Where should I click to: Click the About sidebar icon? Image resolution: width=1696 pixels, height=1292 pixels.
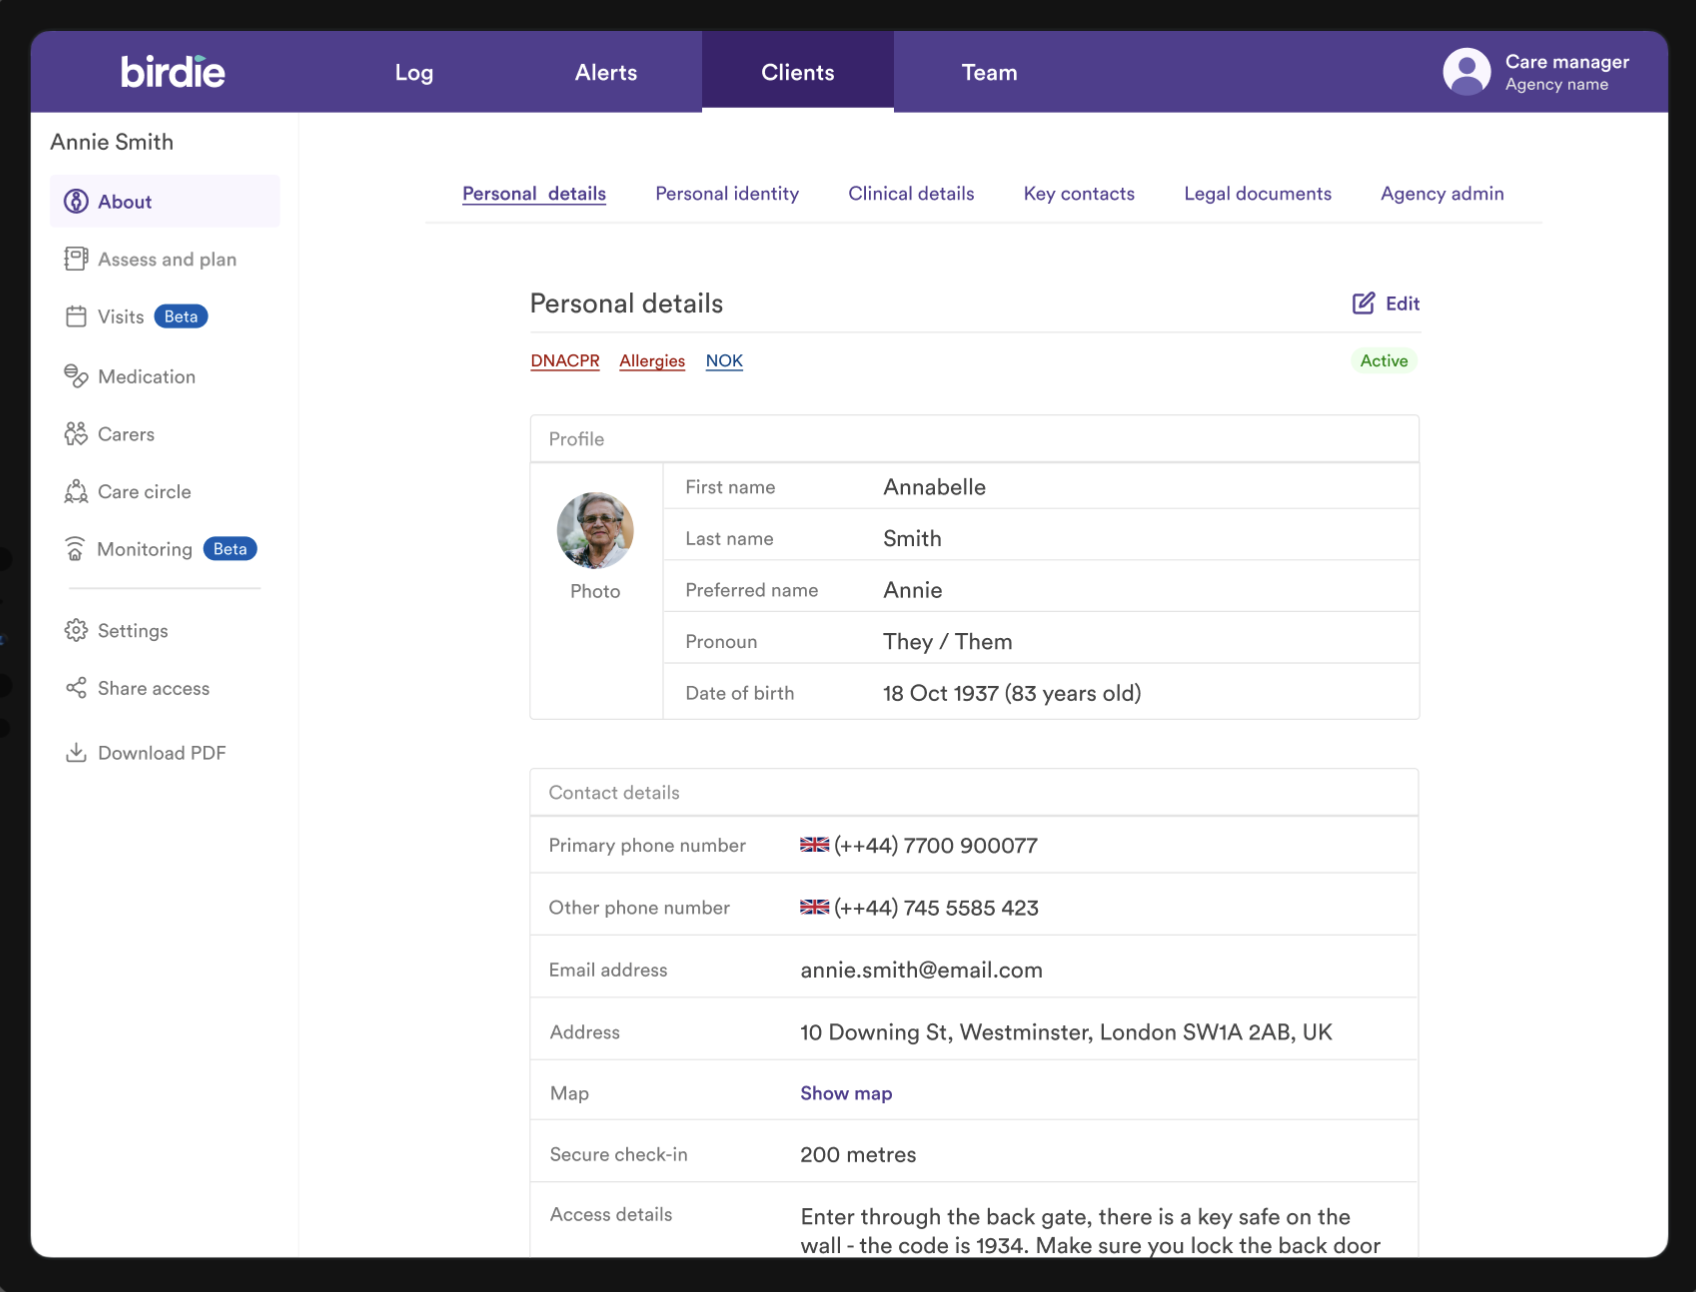76,201
